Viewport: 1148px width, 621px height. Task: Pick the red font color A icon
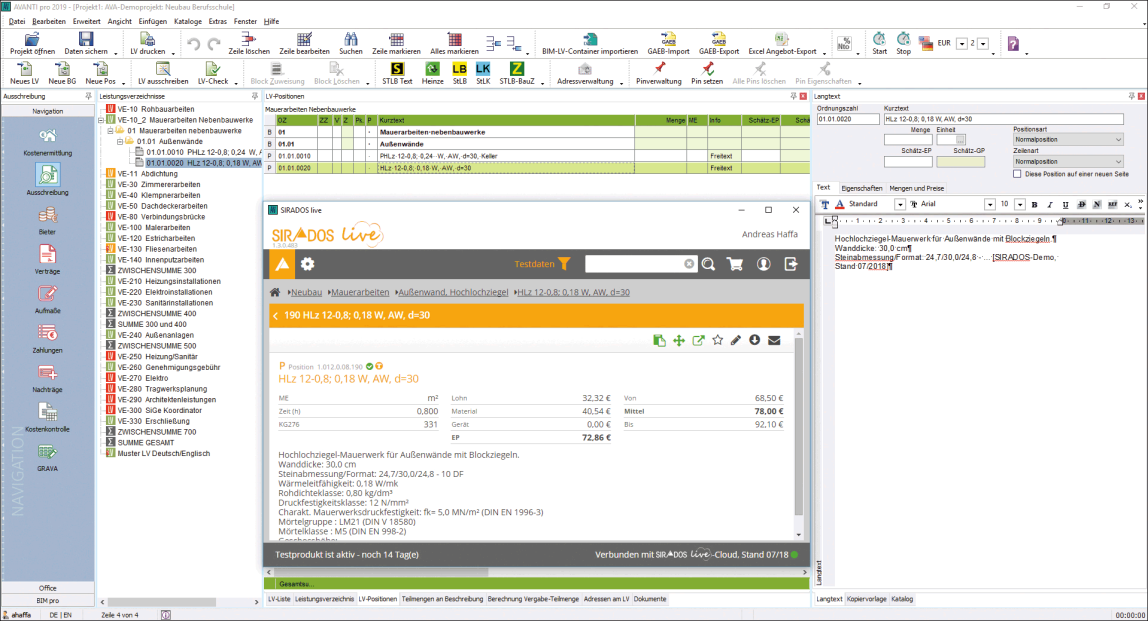click(x=840, y=204)
